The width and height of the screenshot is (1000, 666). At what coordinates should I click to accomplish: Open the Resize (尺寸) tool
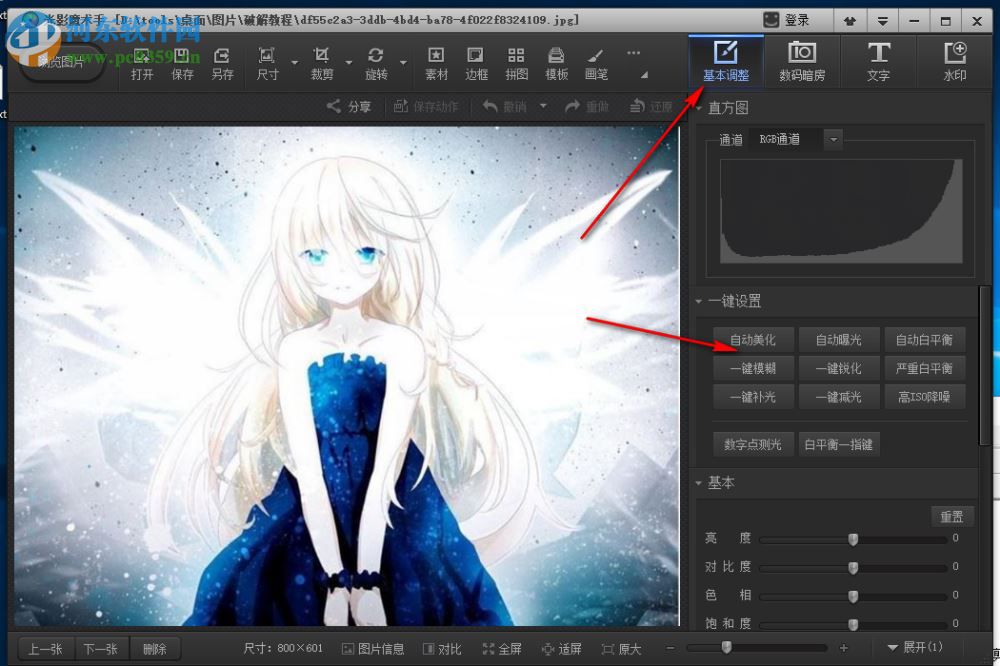click(x=266, y=61)
